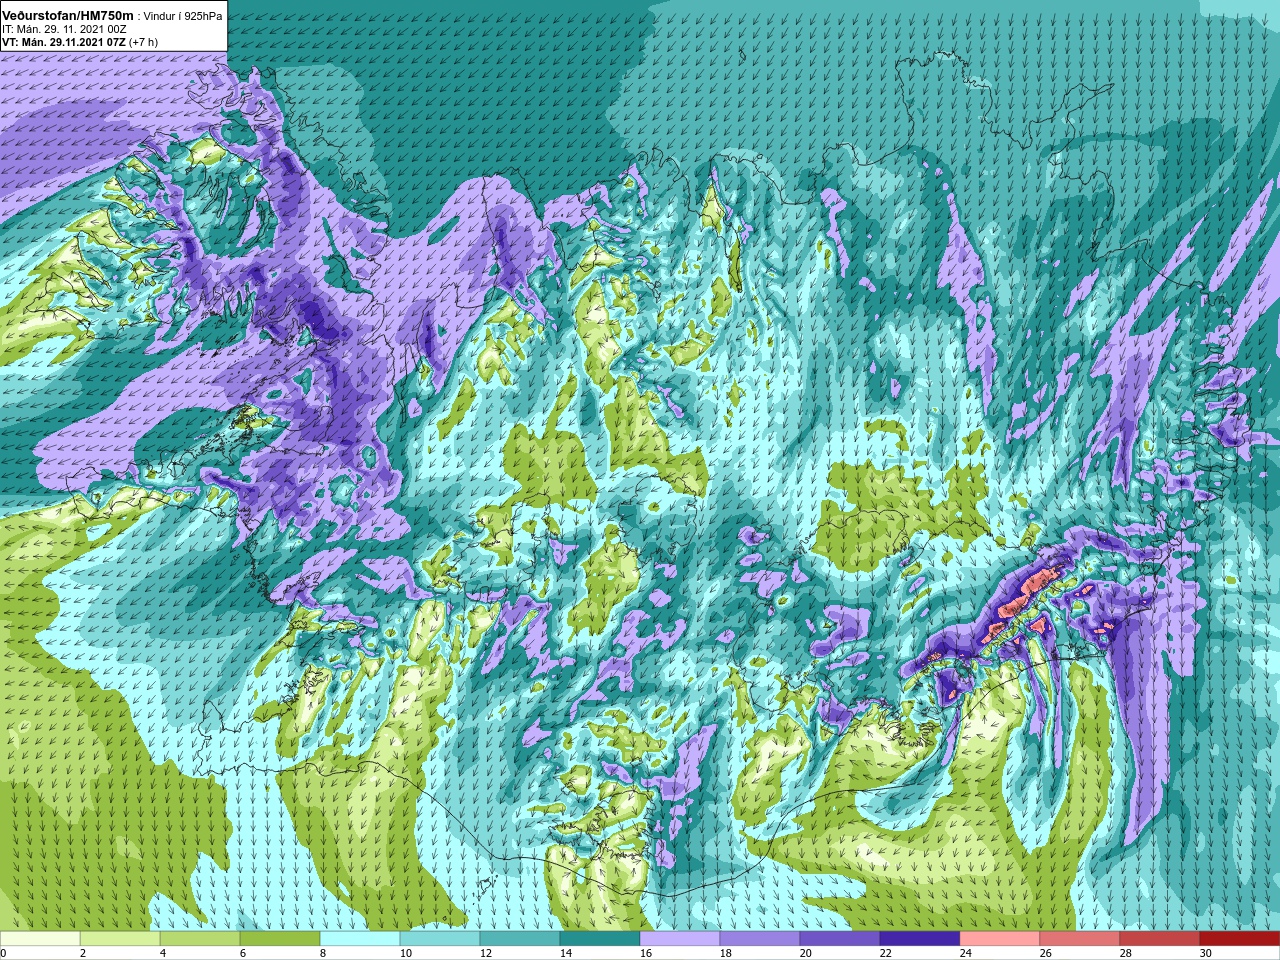
Task: Click the legend scale number '8'
Action: (323, 953)
